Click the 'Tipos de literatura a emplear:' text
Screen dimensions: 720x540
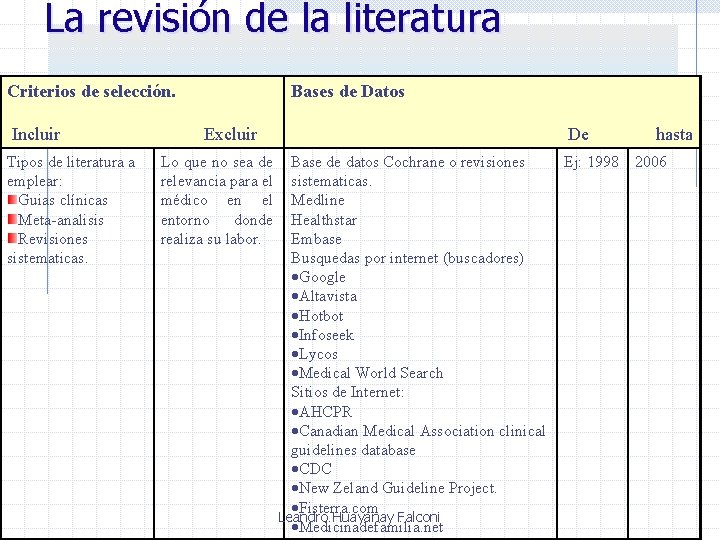[x=71, y=171]
